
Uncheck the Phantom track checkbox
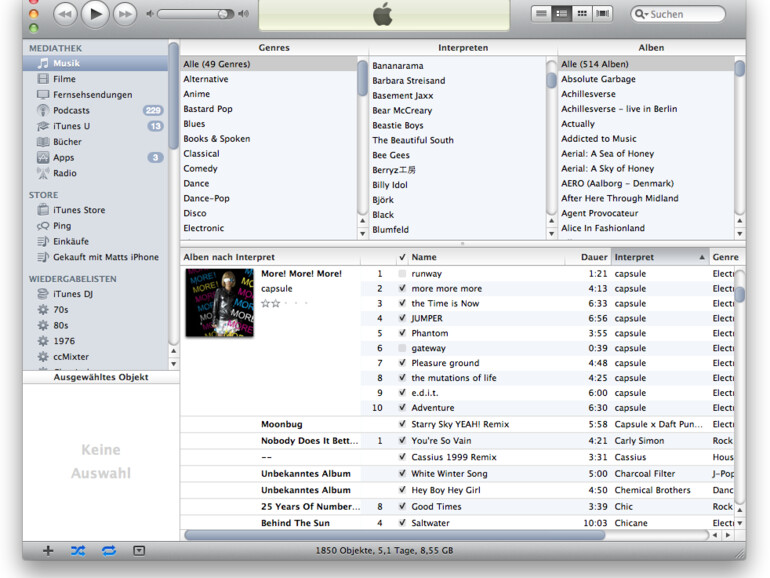[402, 333]
